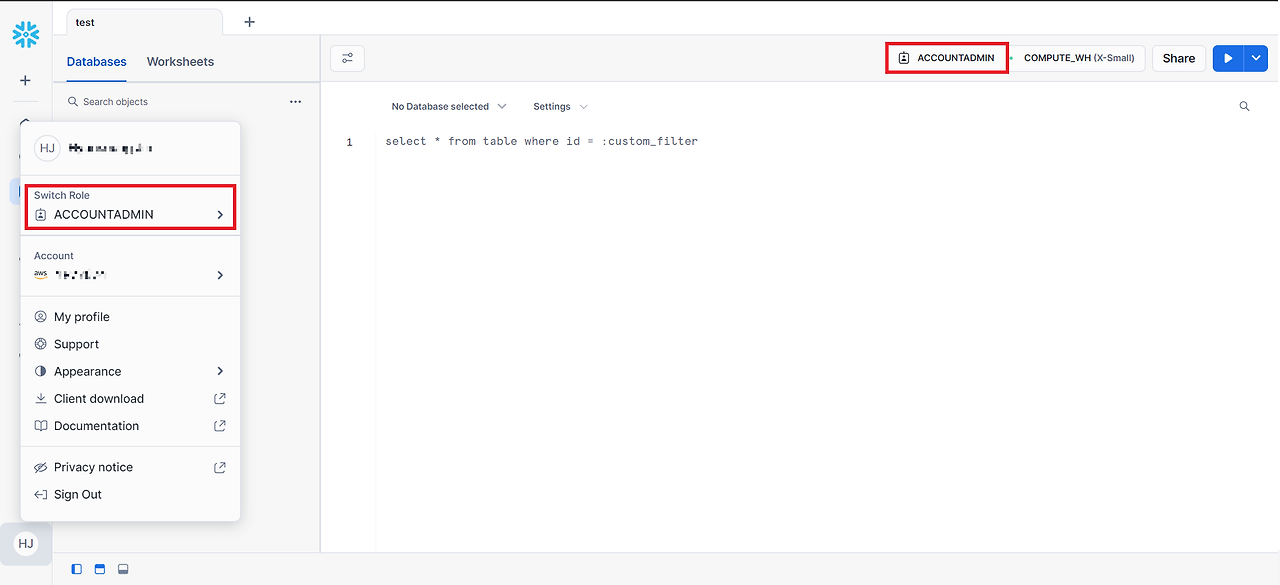
Task: Toggle the left sidebar panel layout icon
Action: 77,569
